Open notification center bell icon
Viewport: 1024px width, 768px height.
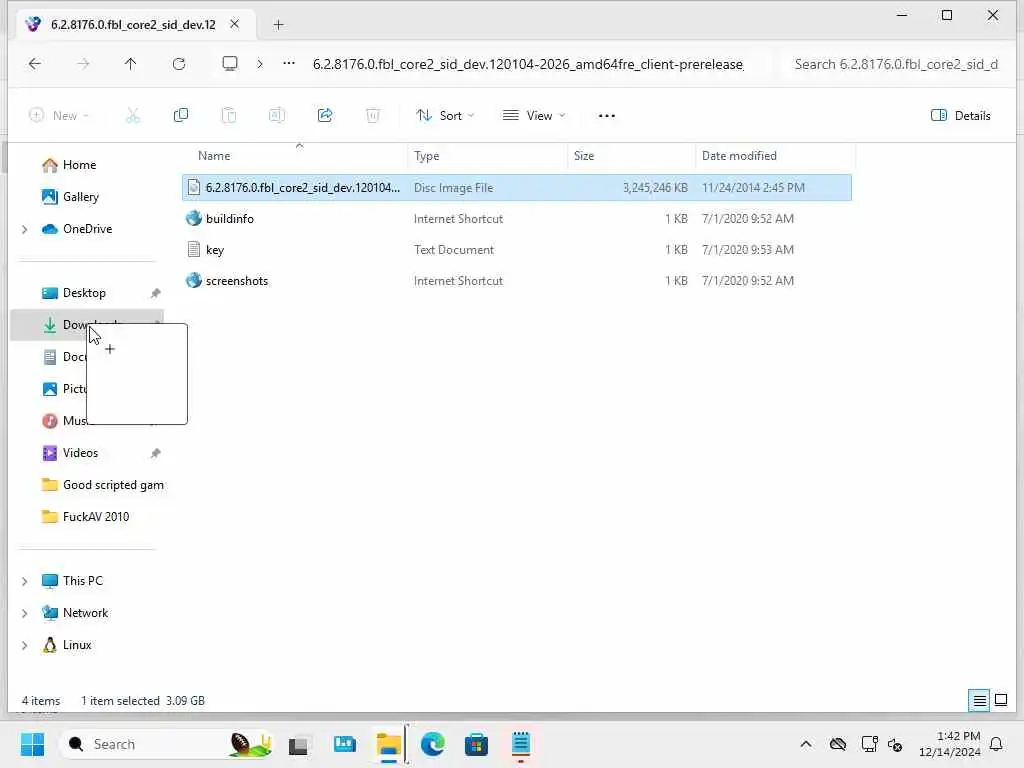coord(996,744)
